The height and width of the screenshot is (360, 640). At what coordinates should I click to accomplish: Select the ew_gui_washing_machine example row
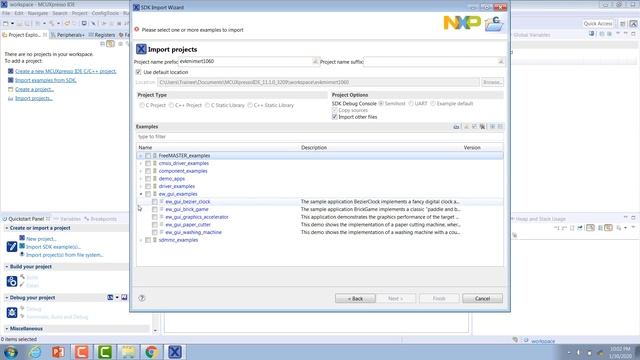pos(320,232)
